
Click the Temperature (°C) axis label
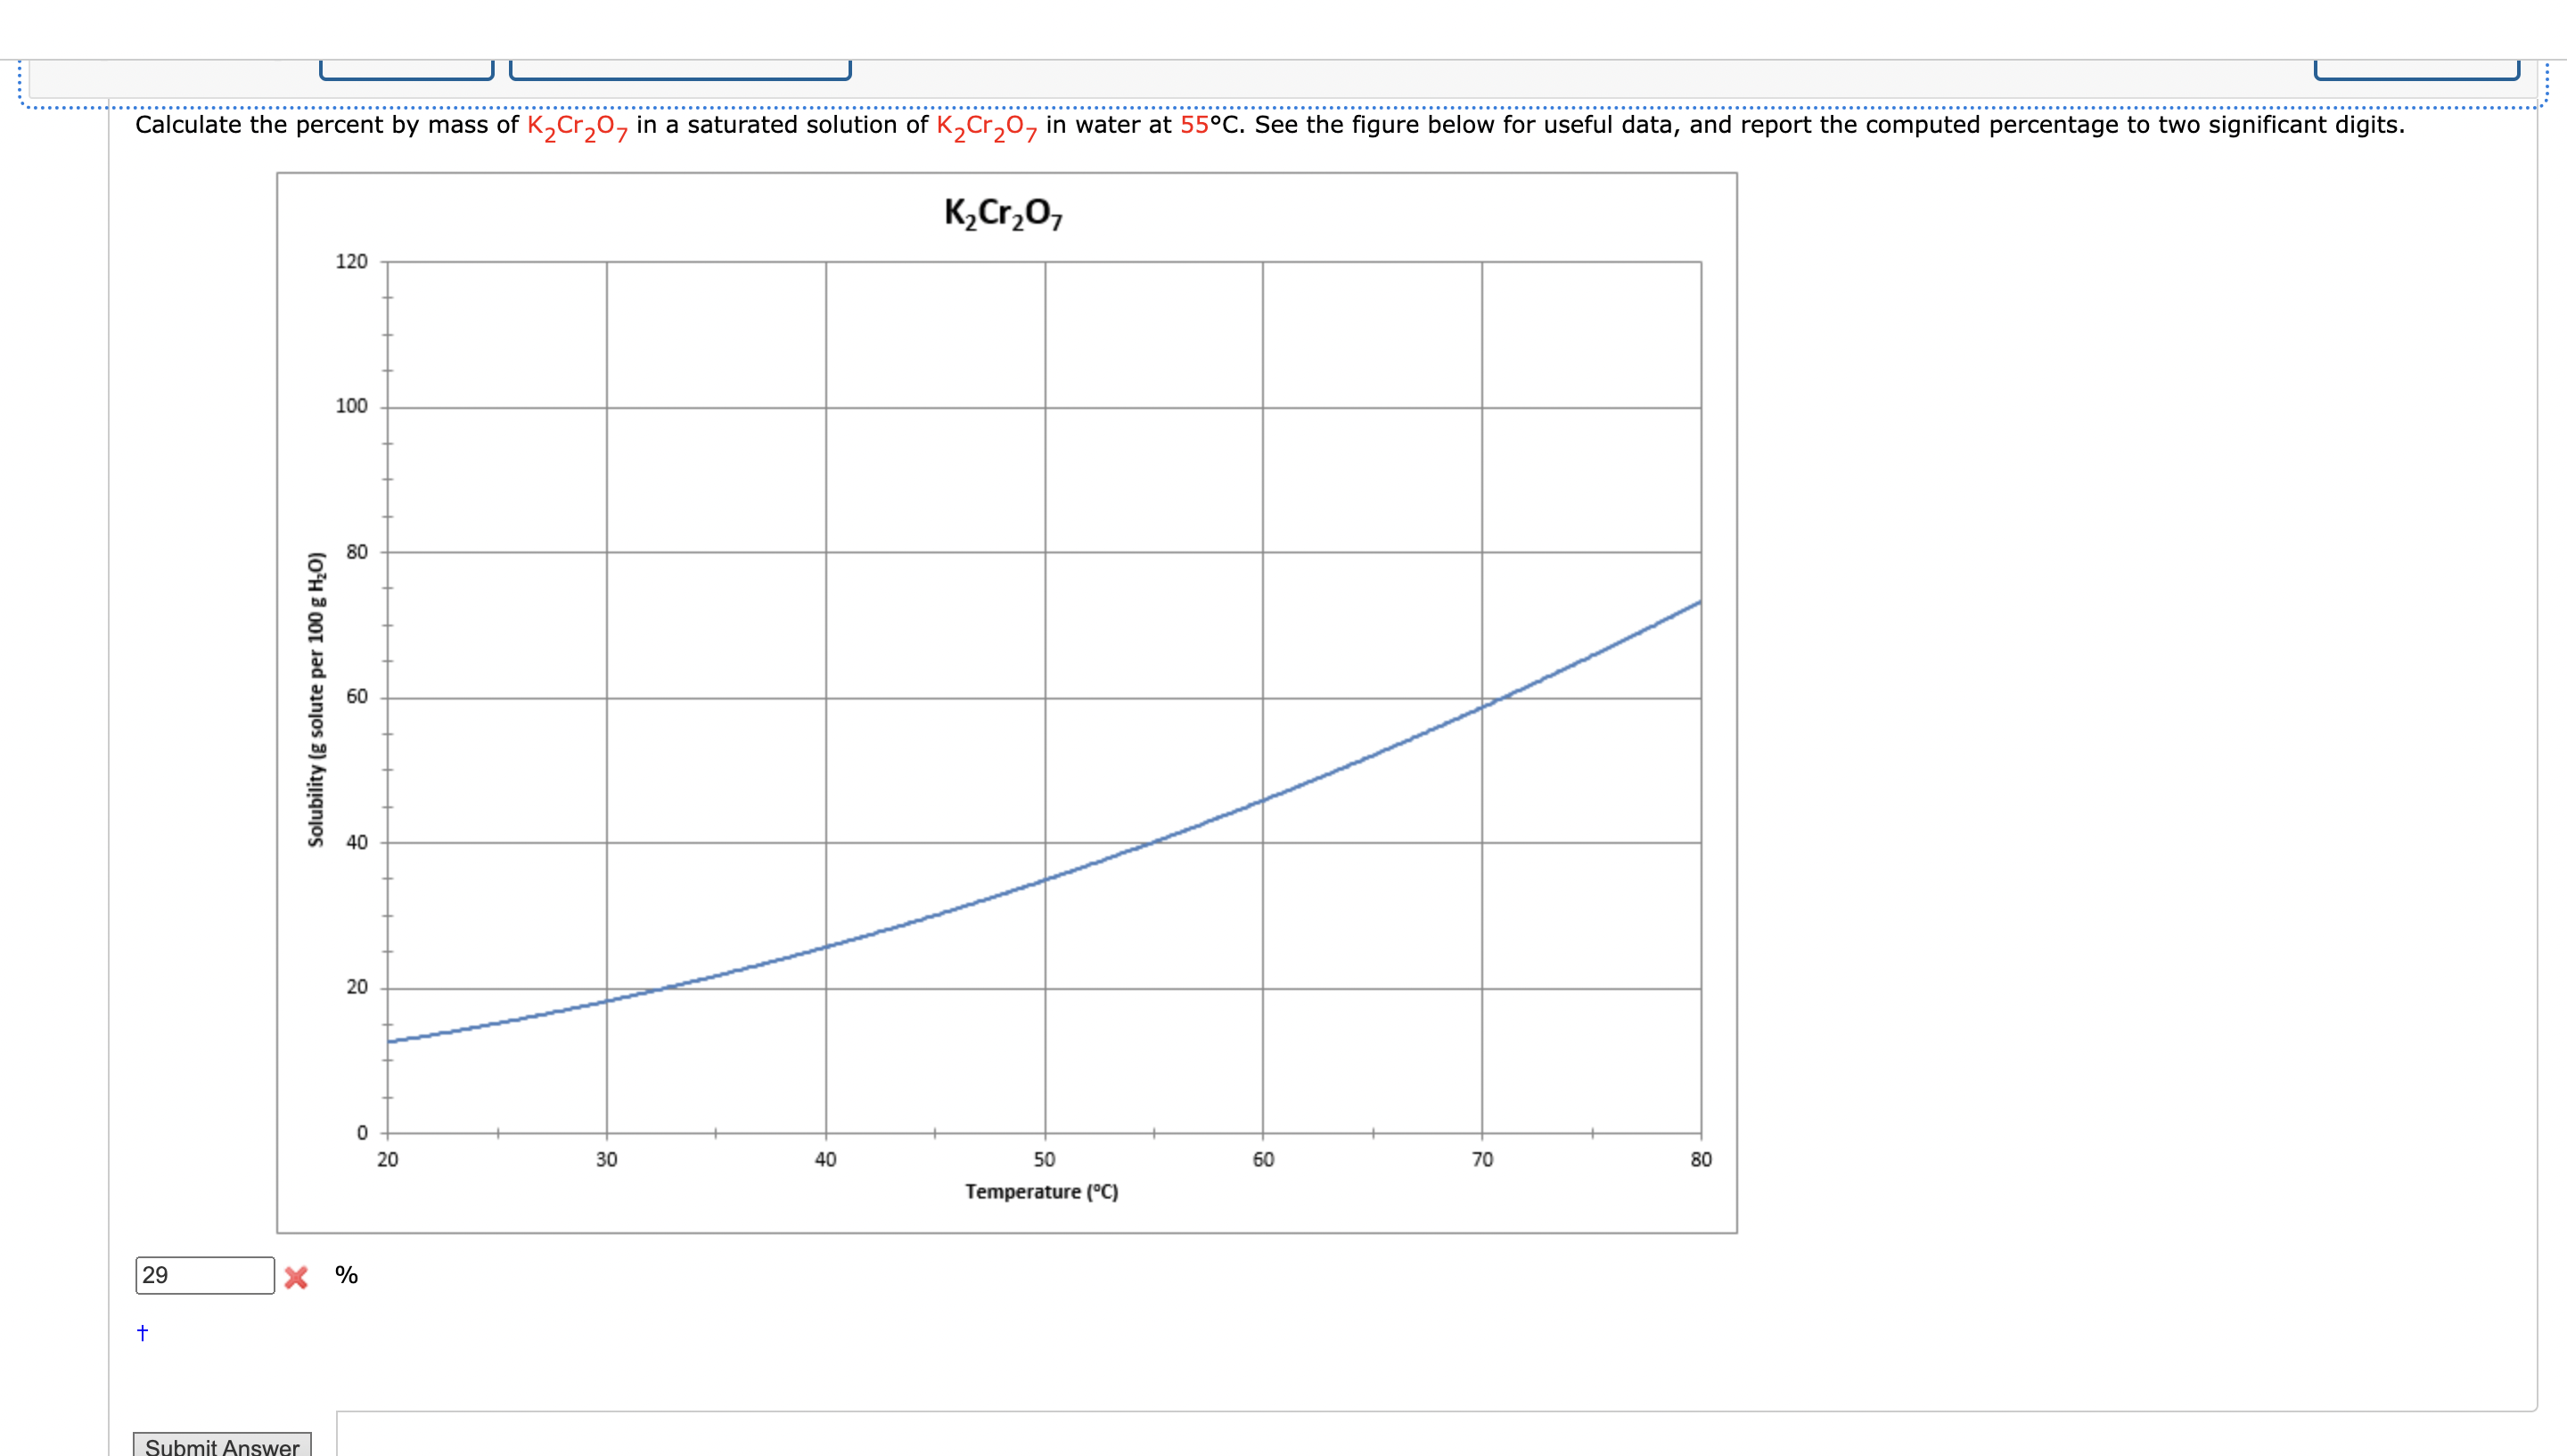pos(1041,1191)
